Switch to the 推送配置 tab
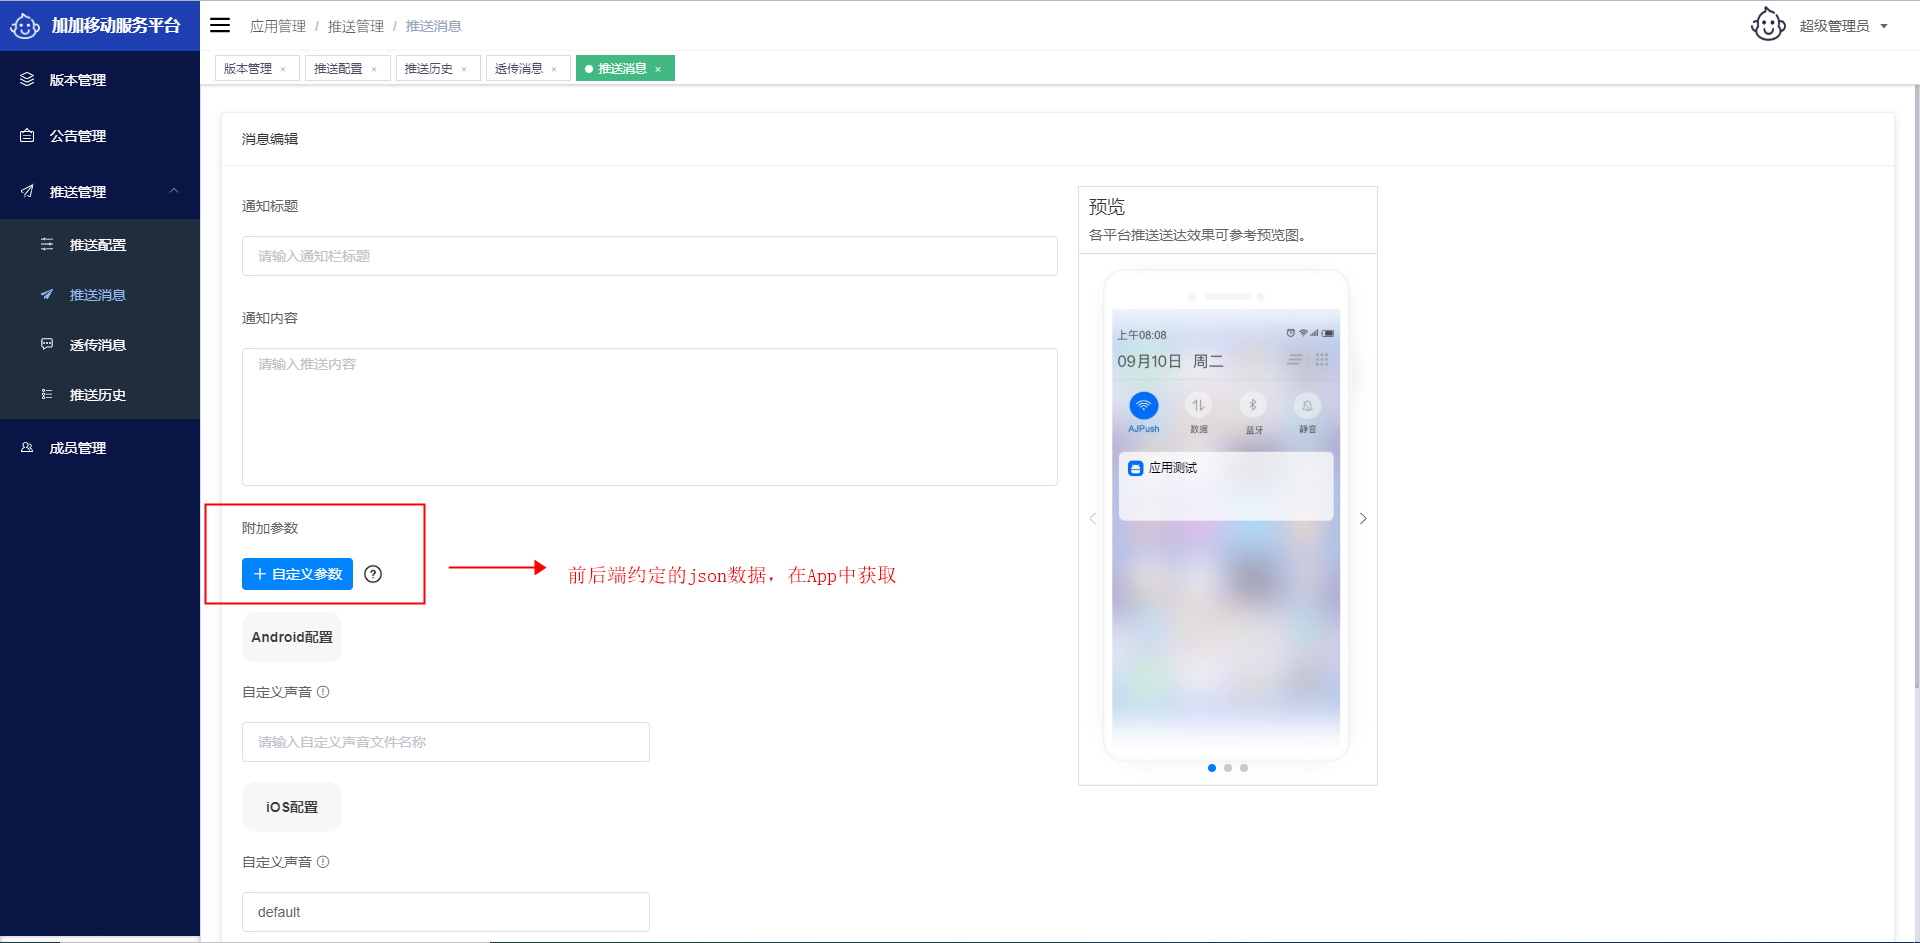Screen dimensions: 1920x943 tap(338, 68)
